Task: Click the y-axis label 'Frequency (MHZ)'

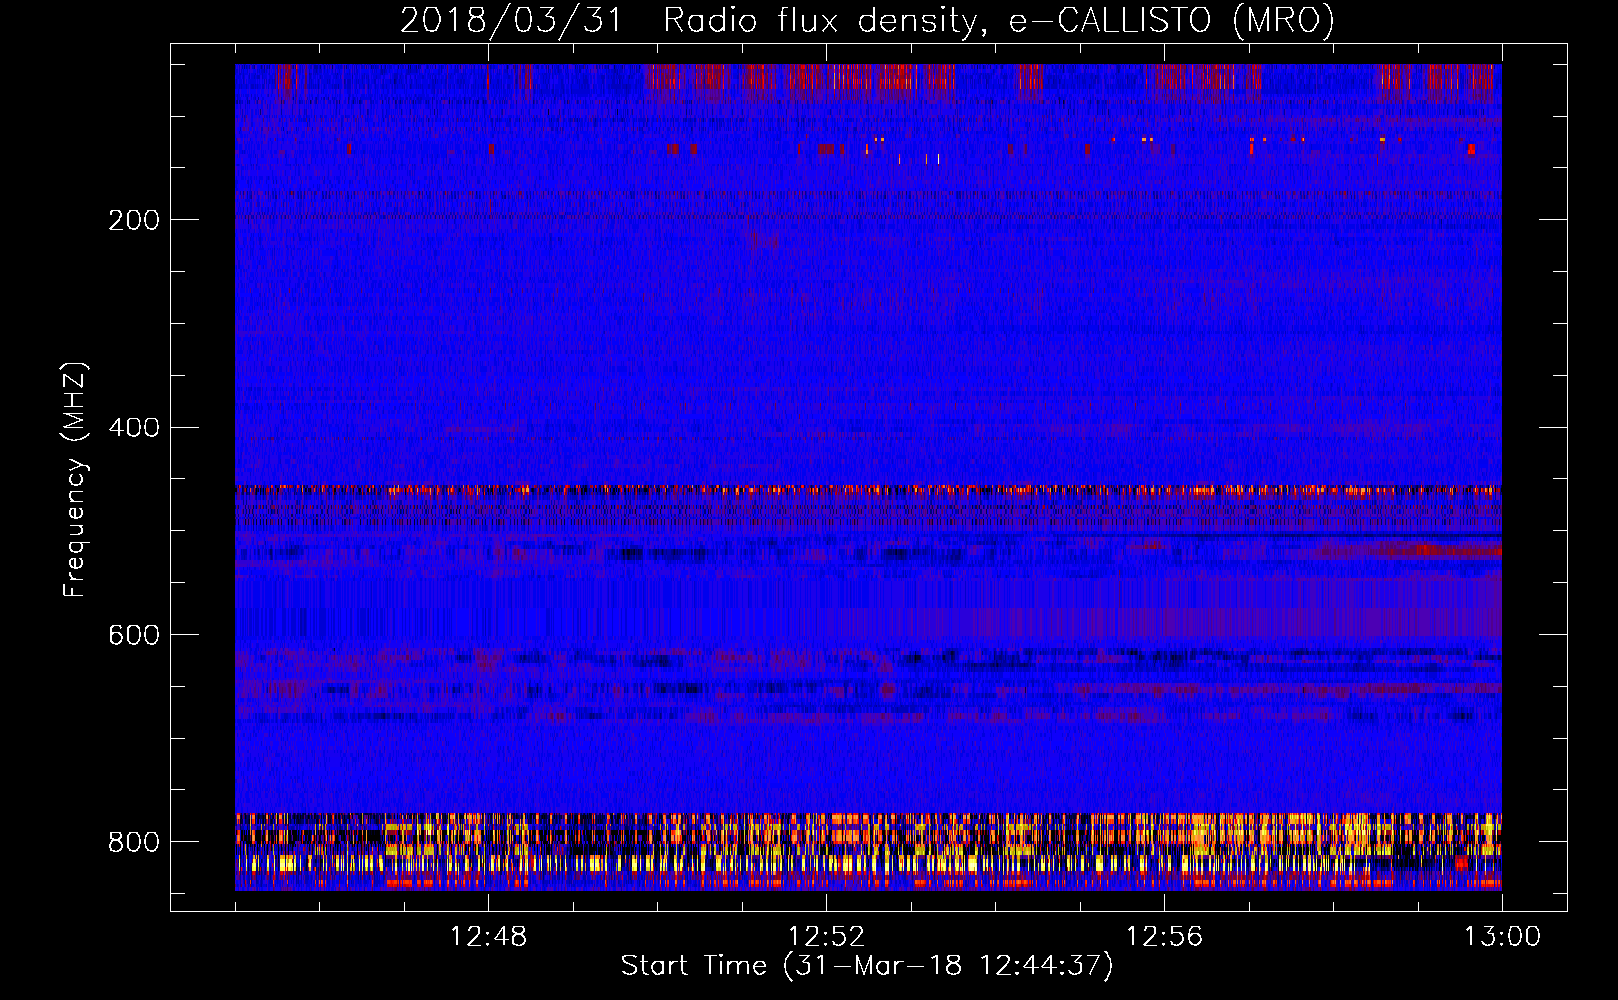Action: pos(75,480)
